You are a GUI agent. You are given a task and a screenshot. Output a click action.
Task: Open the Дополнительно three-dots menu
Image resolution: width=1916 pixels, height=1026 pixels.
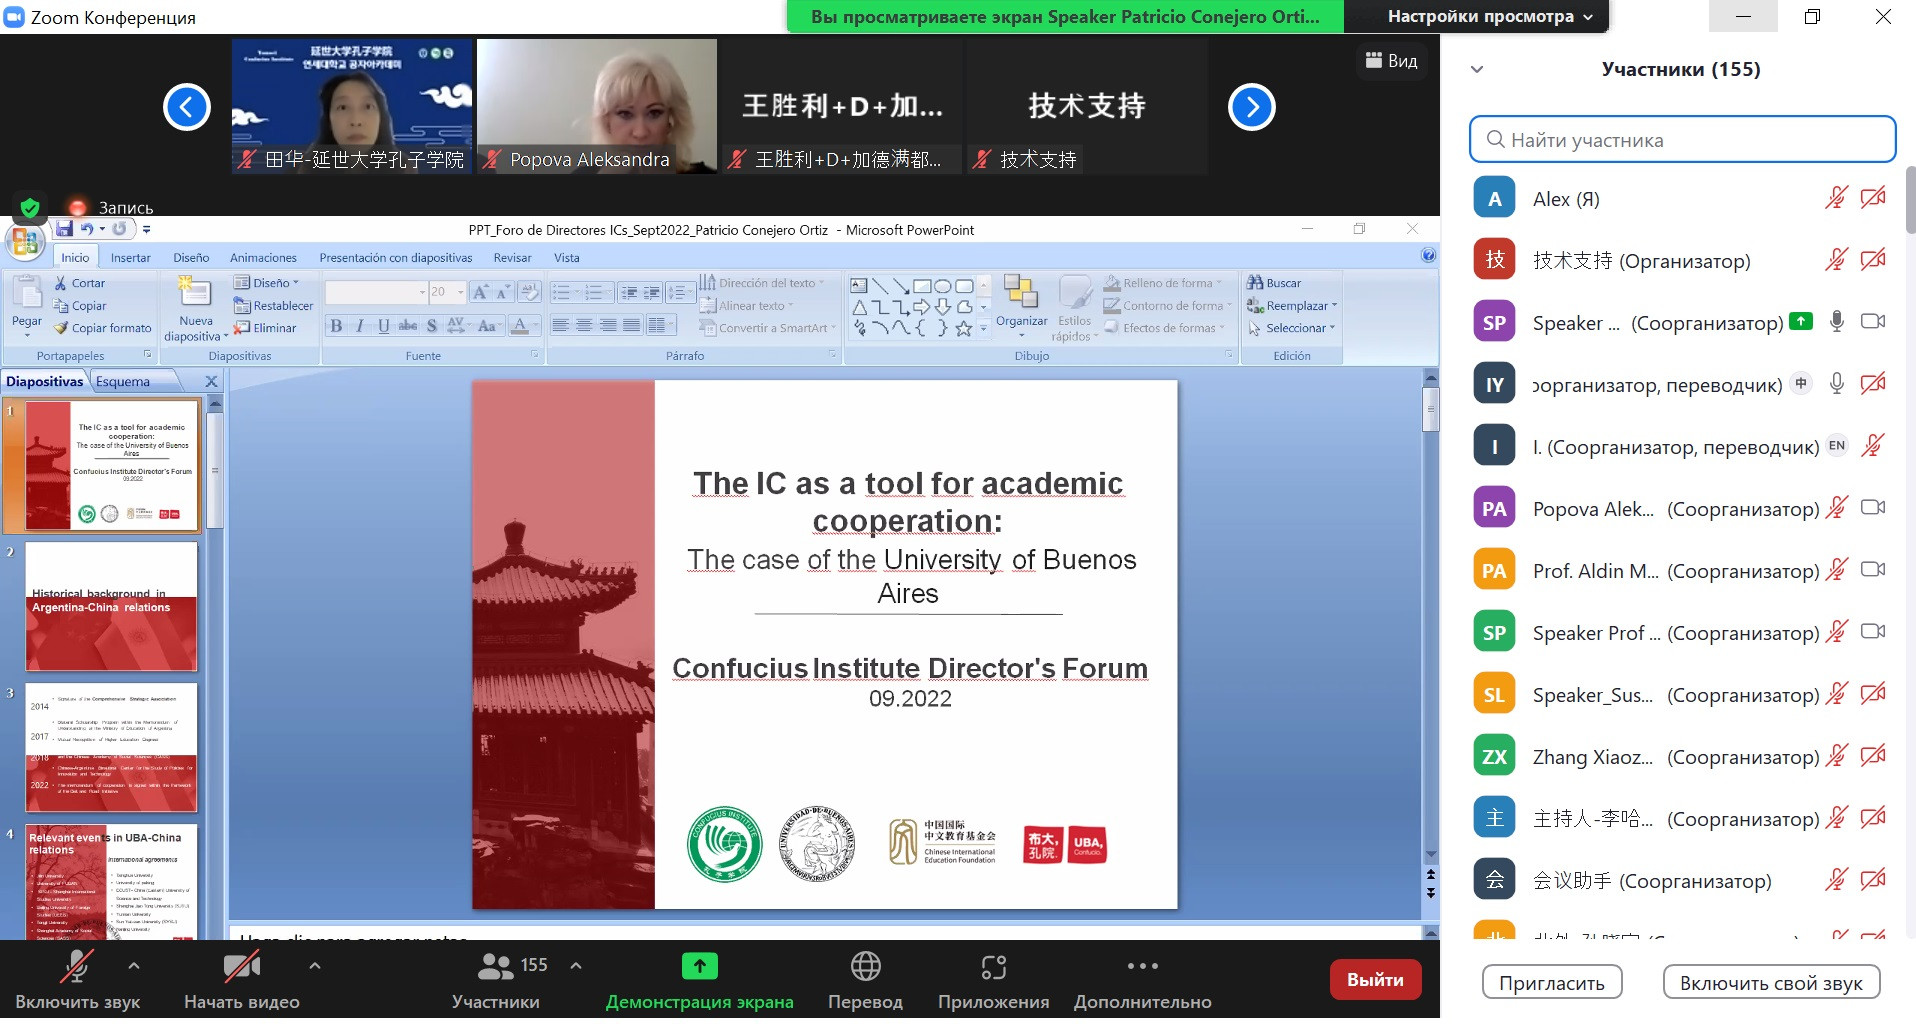point(1142,966)
